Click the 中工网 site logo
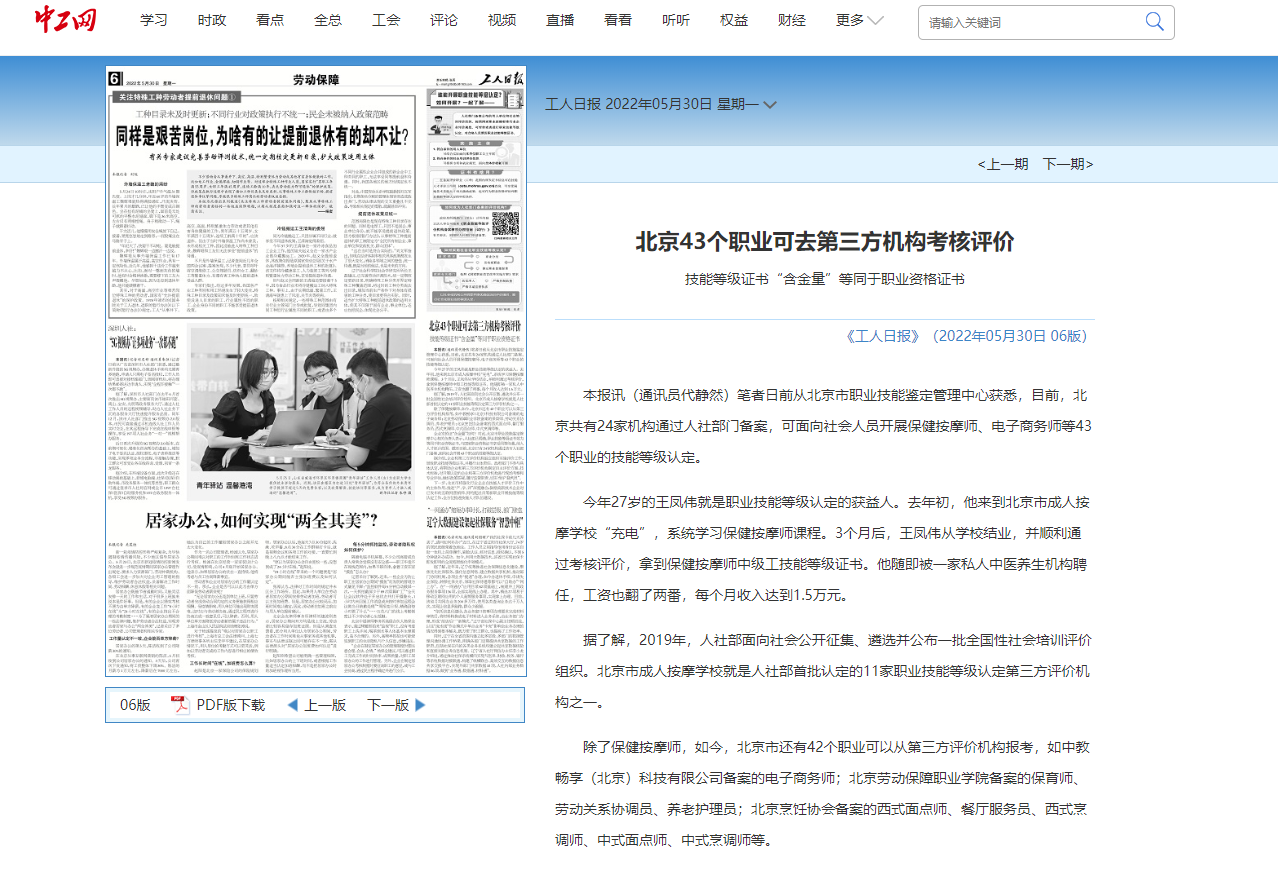The image size is (1278, 871). pos(66,20)
